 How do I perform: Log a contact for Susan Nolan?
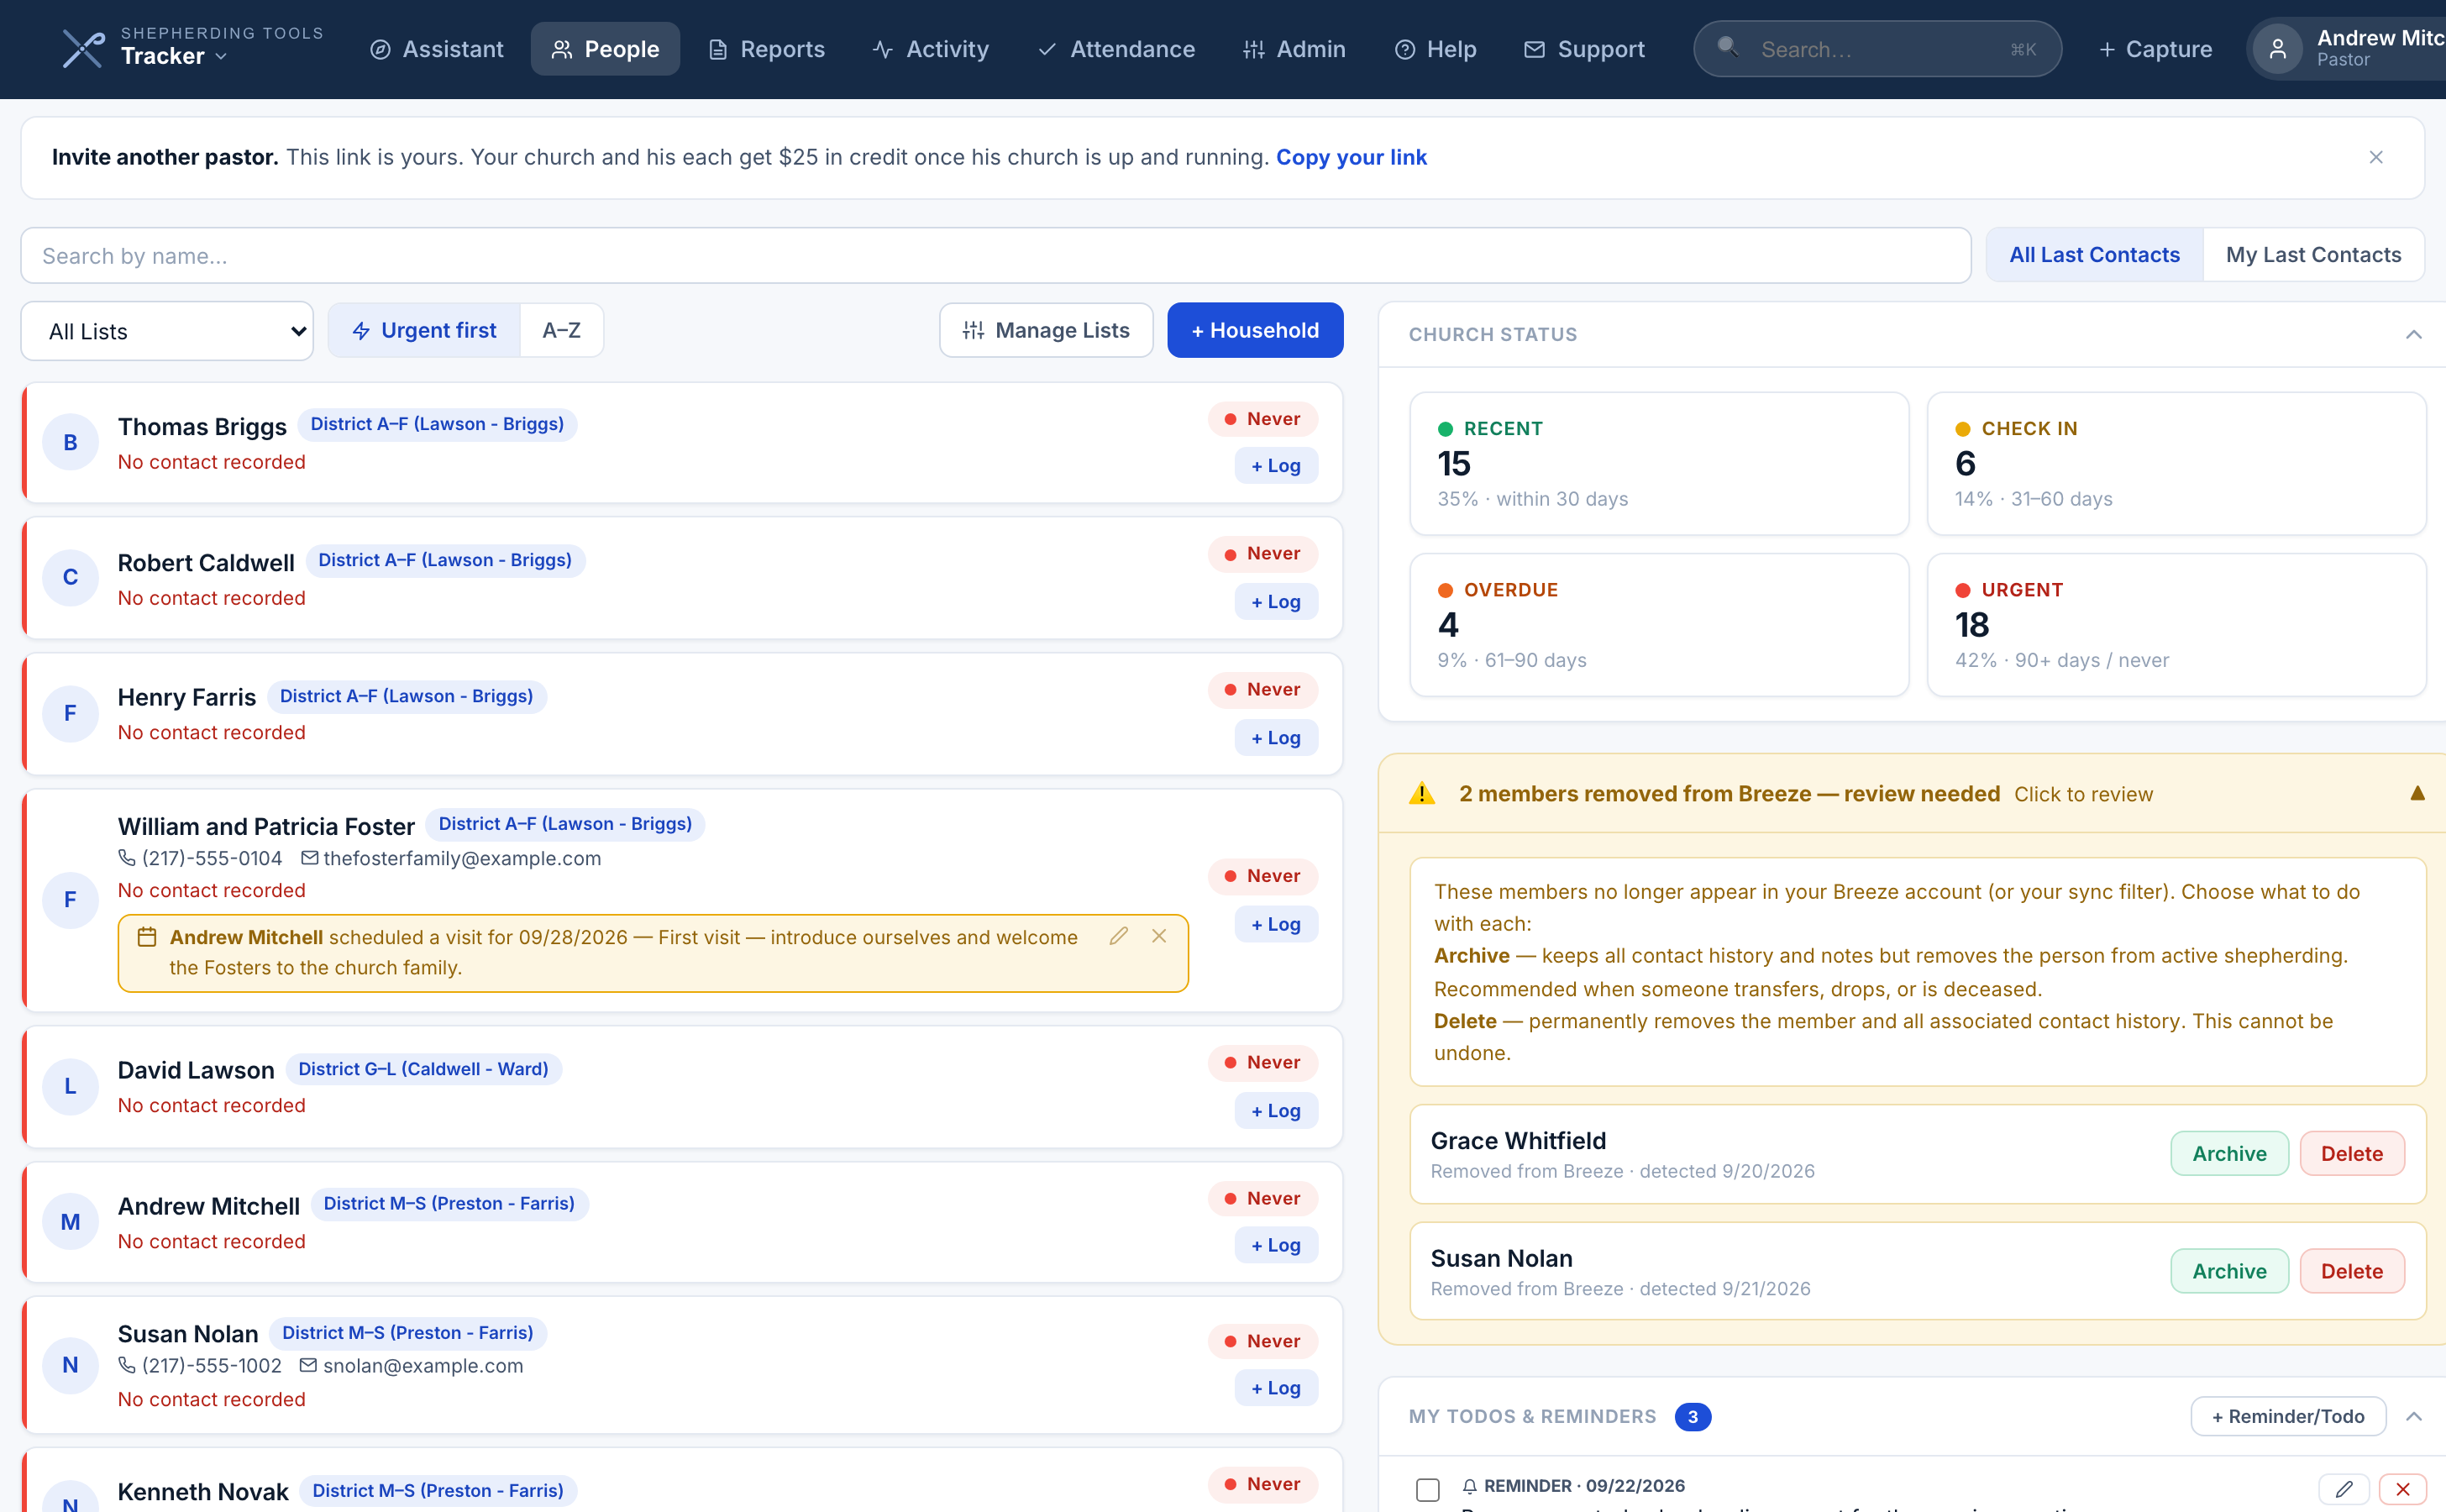[1276, 1387]
